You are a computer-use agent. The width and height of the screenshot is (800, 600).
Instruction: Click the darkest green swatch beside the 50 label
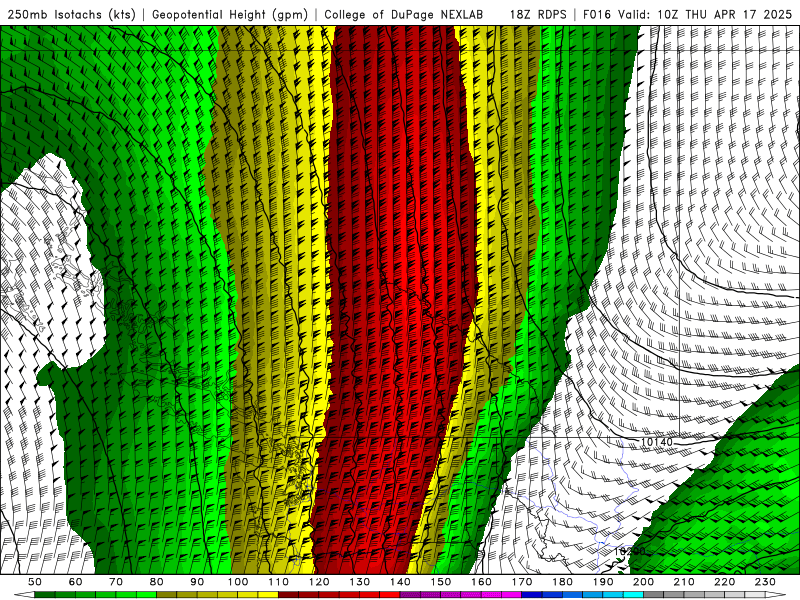point(44,595)
